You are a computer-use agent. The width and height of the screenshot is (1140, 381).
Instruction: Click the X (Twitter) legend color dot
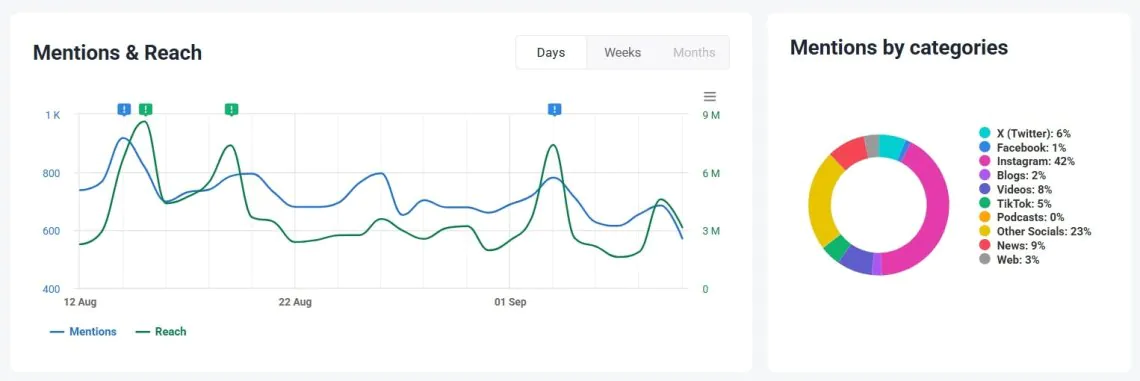coord(984,133)
